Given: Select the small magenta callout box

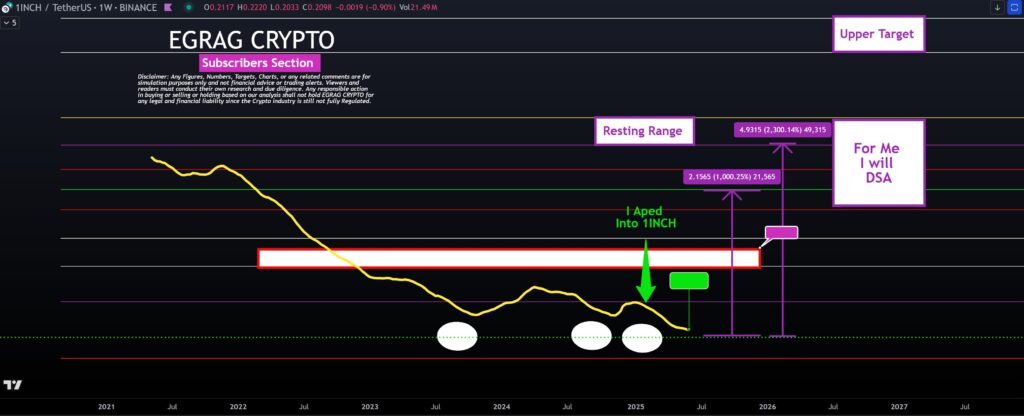Looking at the screenshot, I should tap(781, 232).
